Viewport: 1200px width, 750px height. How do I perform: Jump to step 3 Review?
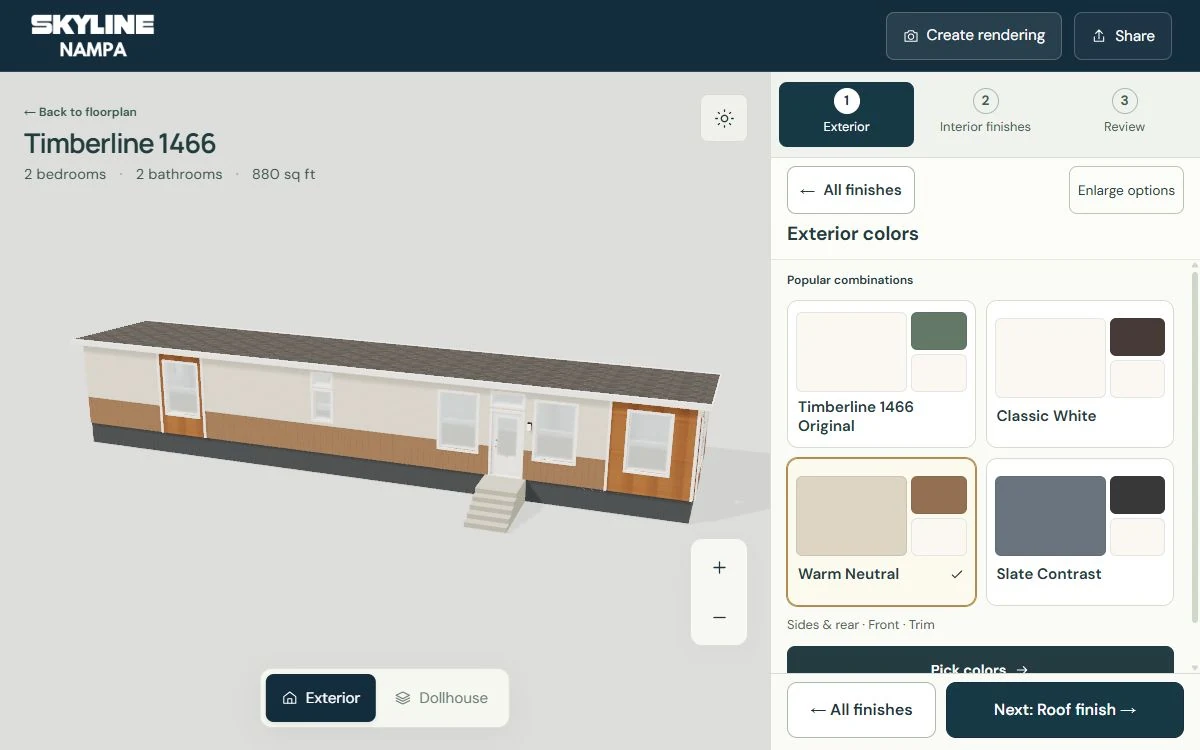coord(1124,114)
